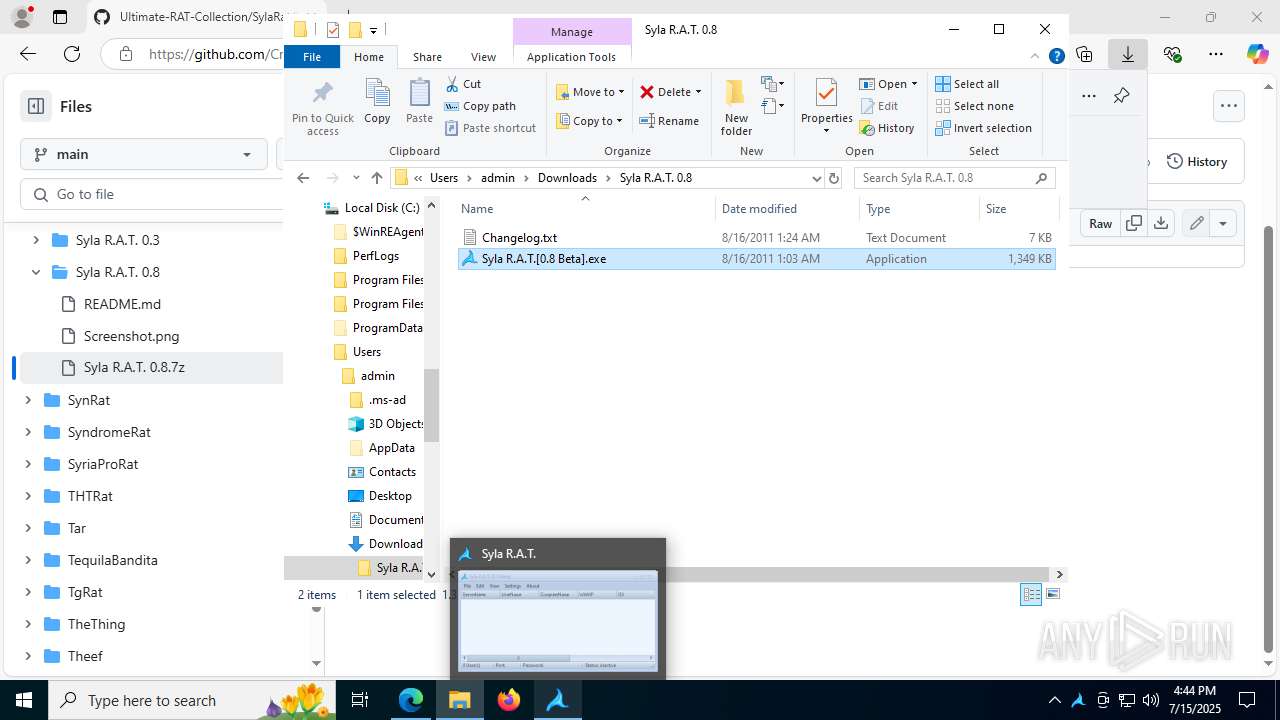Click Cut in the Clipboard group
Image resolution: width=1280 pixels, height=720 pixels.
pos(463,84)
